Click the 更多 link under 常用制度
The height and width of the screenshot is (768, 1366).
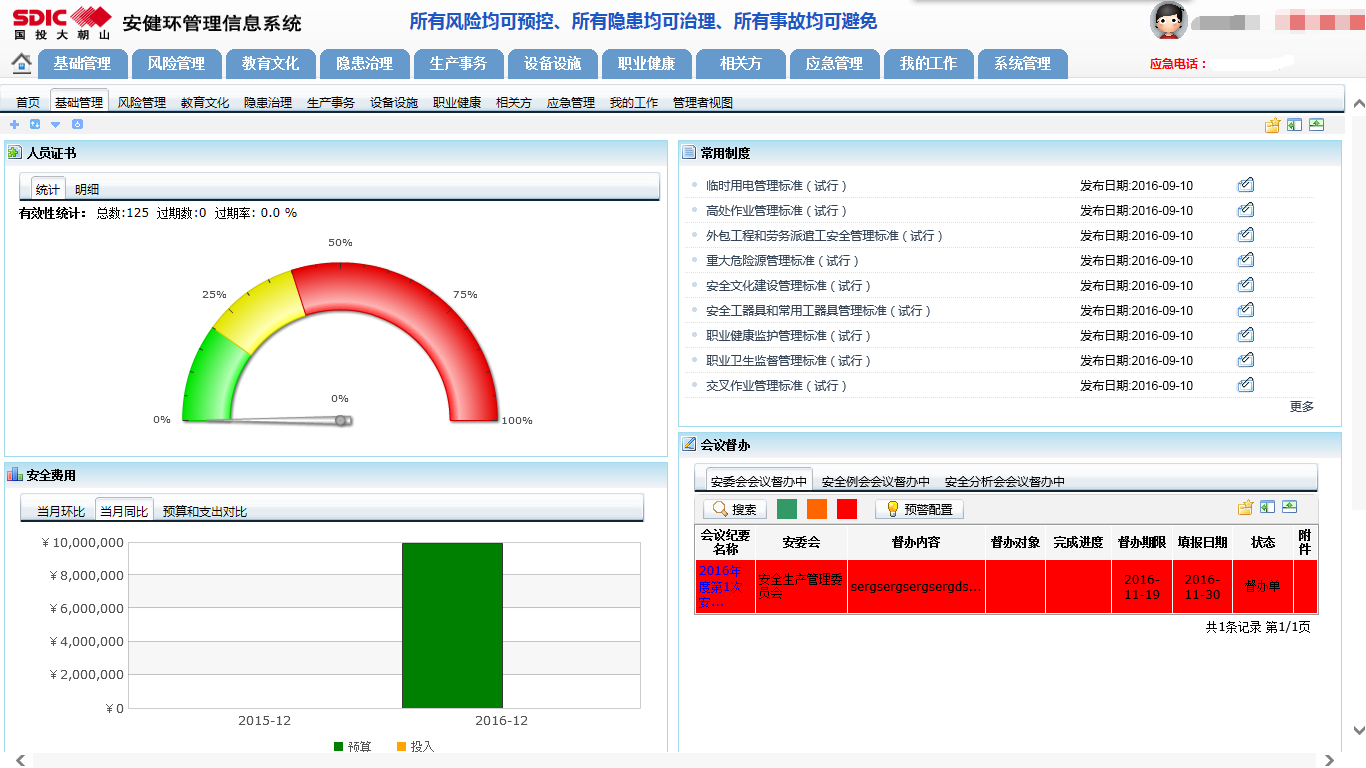[x=1301, y=407]
